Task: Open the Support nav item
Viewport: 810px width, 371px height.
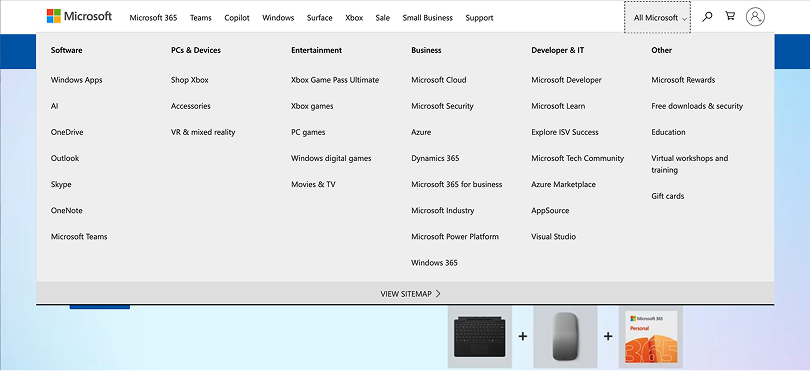Action: 479,18
